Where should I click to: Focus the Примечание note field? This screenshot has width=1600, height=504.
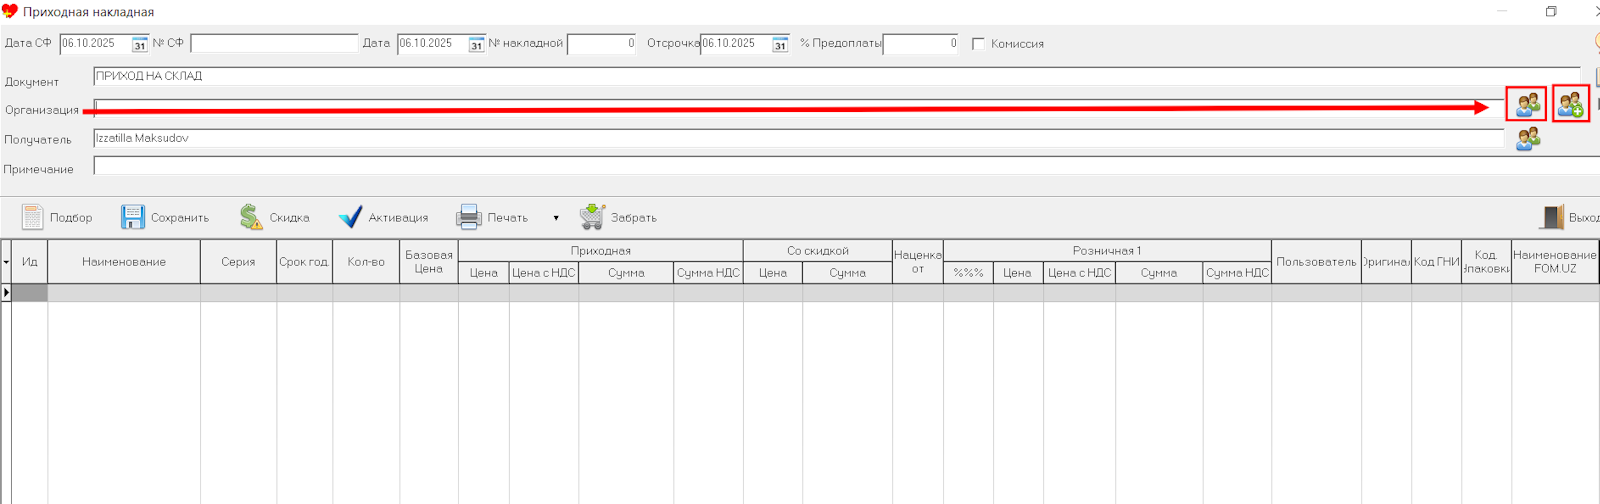click(x=846, y=166)
